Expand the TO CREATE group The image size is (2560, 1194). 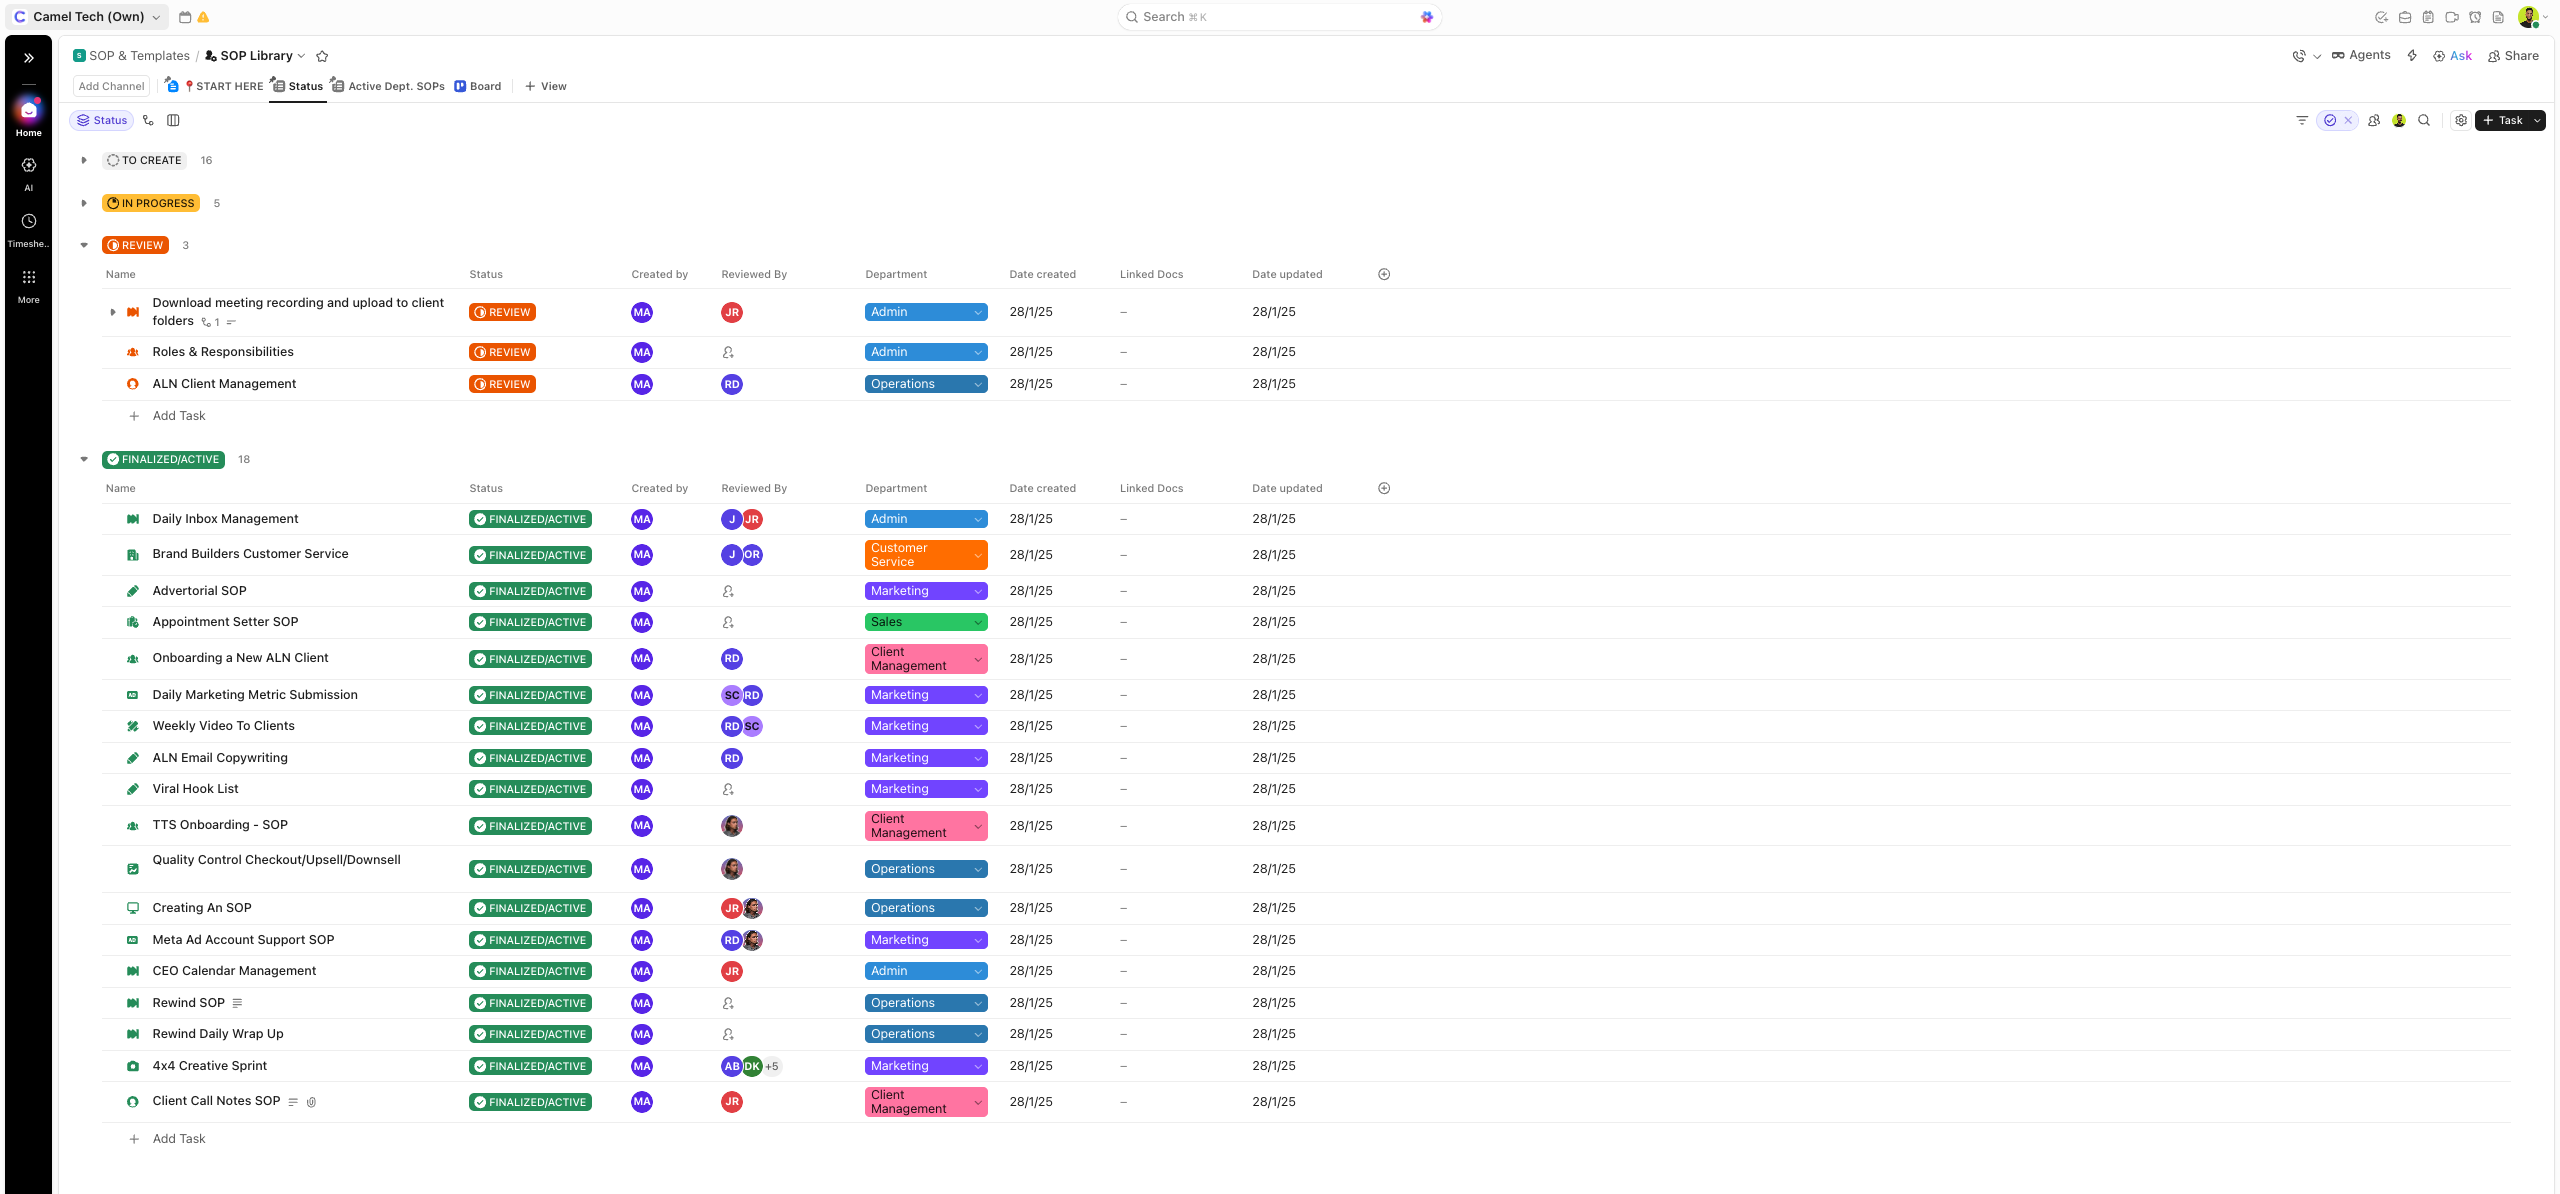tap(84, 160)
